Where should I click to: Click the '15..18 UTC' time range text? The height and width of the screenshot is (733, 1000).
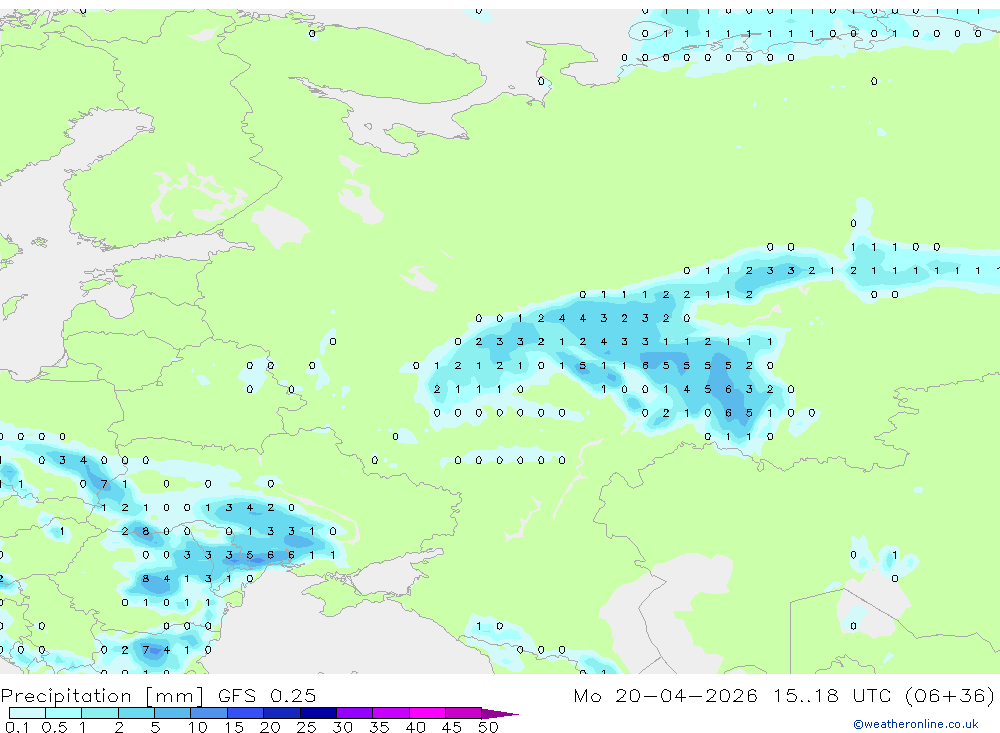(832, 695)
